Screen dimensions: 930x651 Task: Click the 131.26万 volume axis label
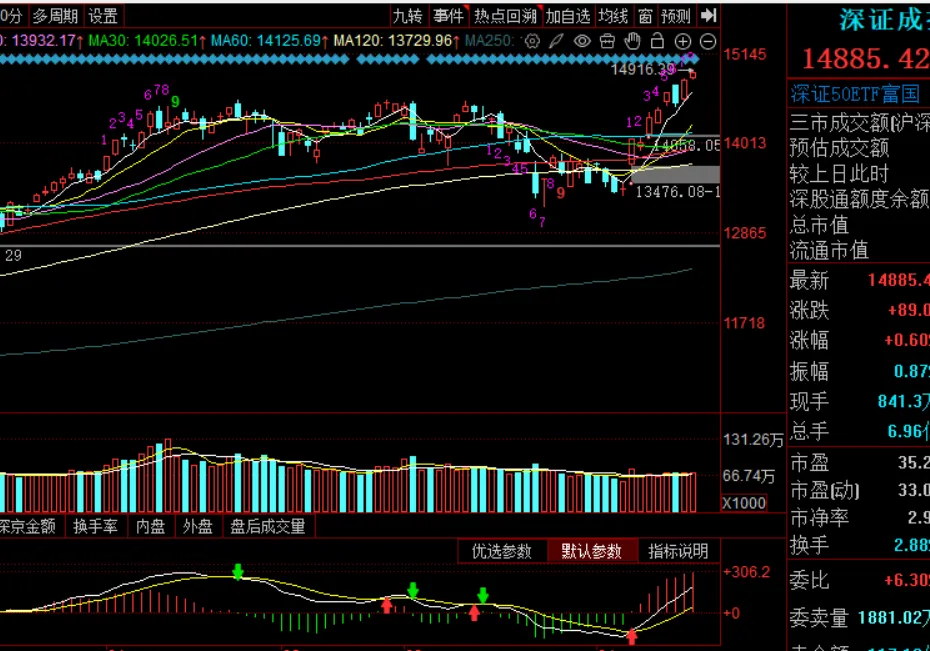coord(753,439)
